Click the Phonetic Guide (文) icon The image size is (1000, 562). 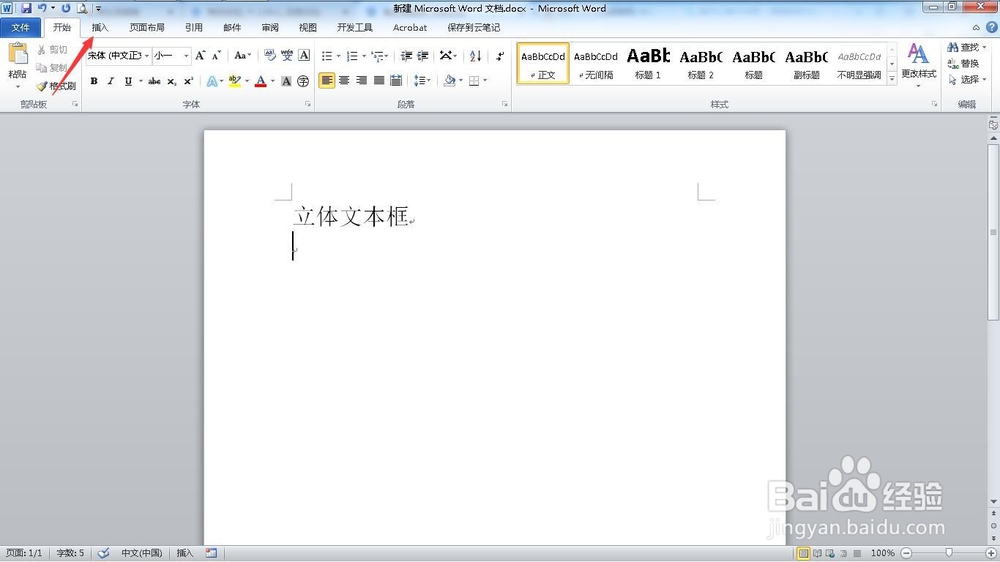pyautogui.click(x=287, y=55)
